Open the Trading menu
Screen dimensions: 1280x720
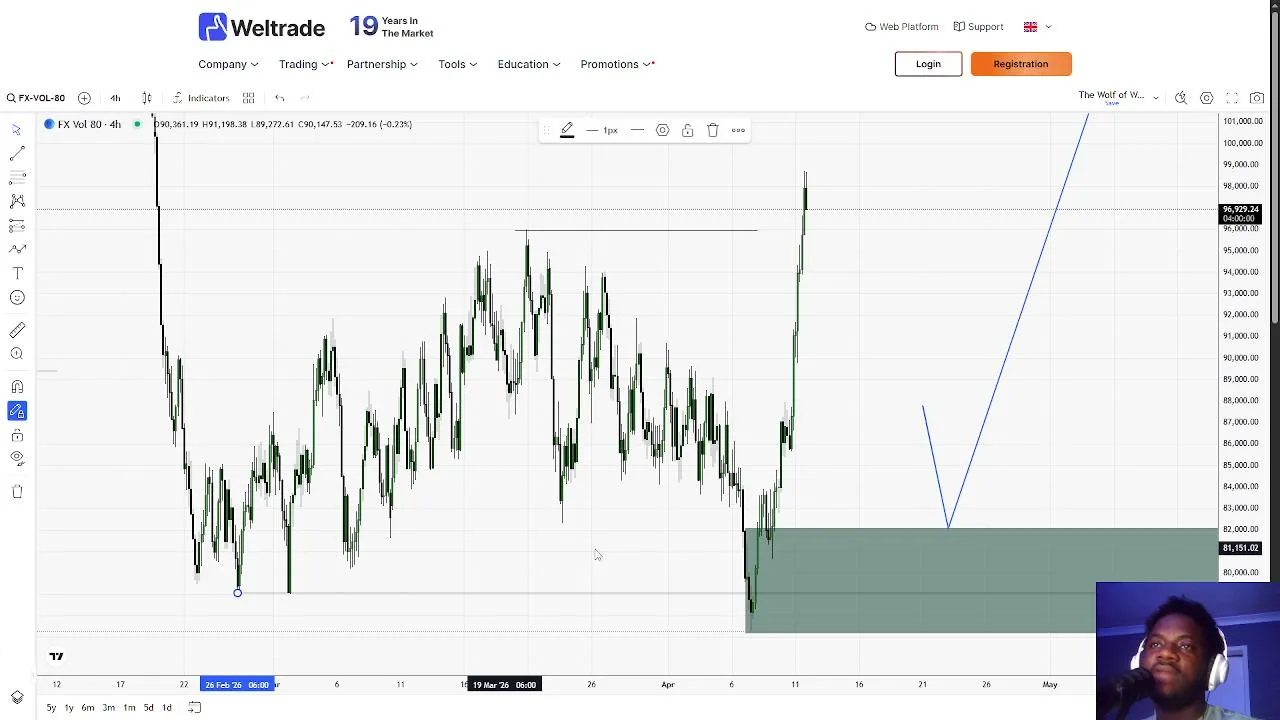(305, 64)
